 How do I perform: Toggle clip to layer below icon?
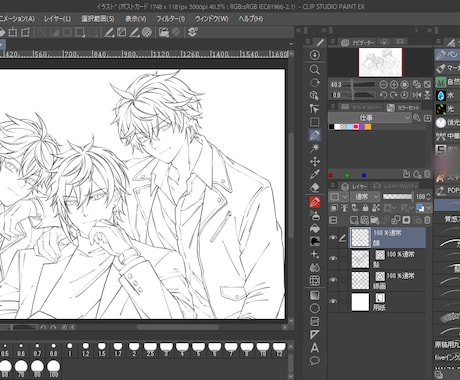pos(333,208)
